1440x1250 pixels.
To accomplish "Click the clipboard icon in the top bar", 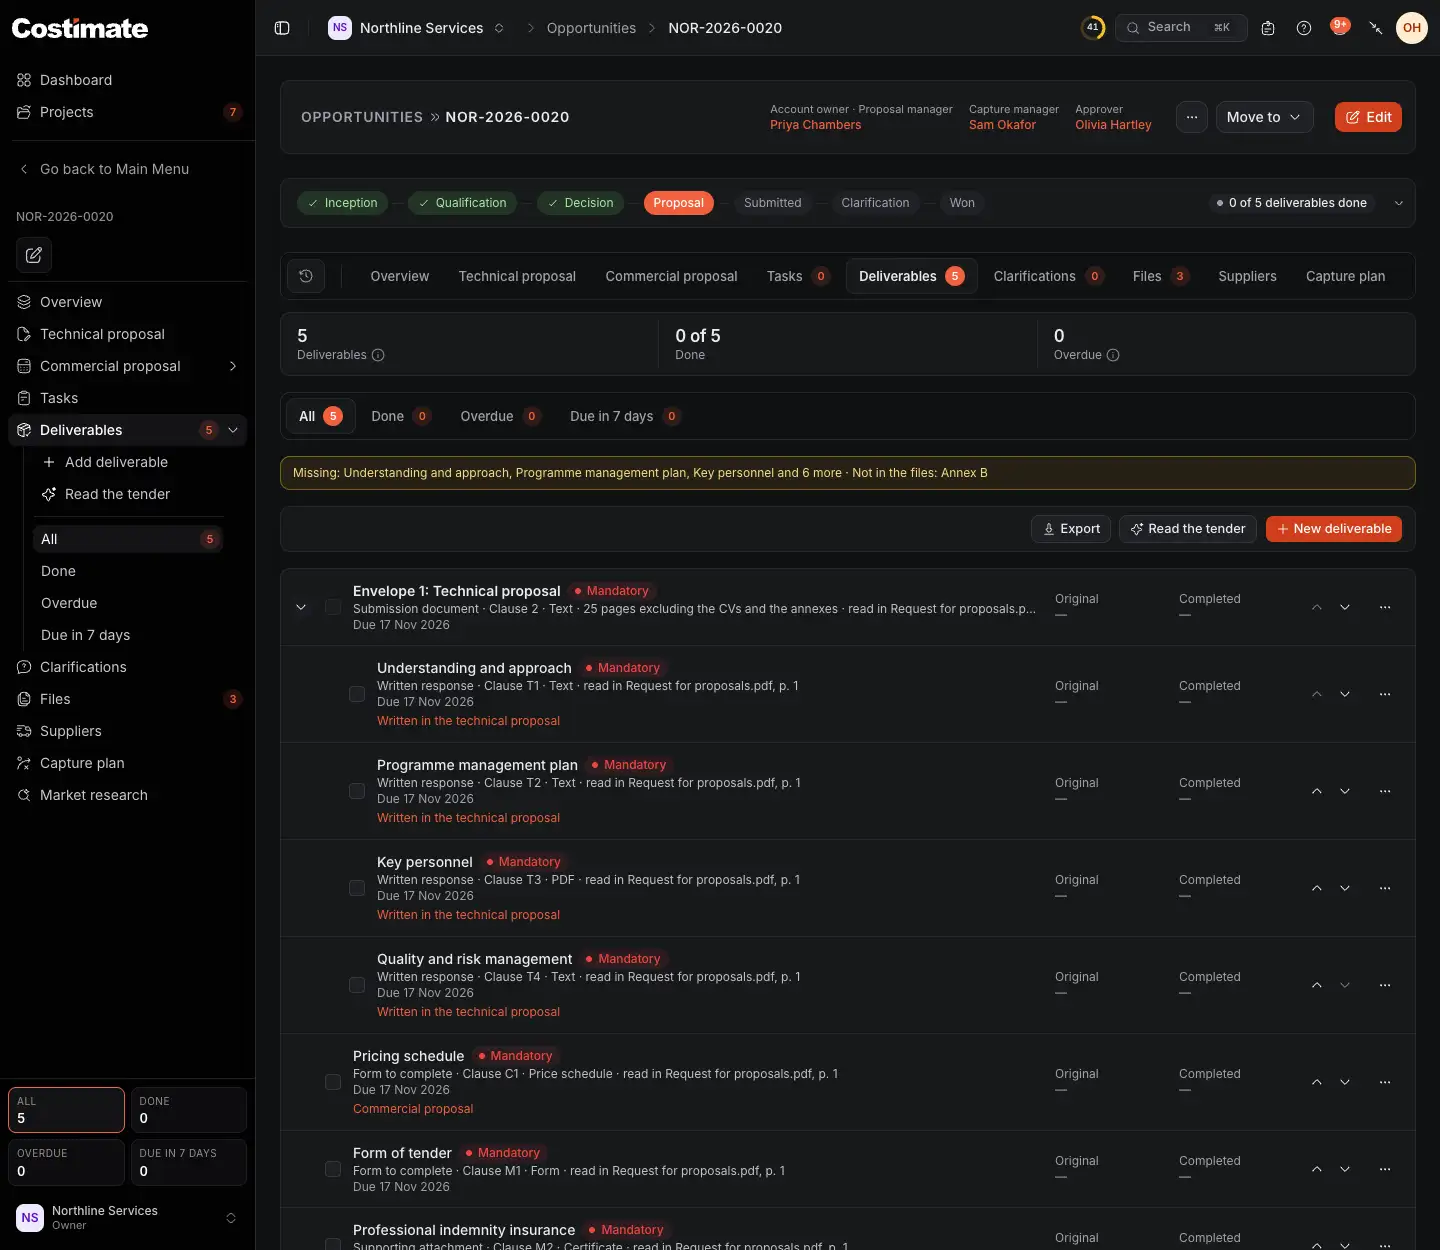I will coord(1268,28).
